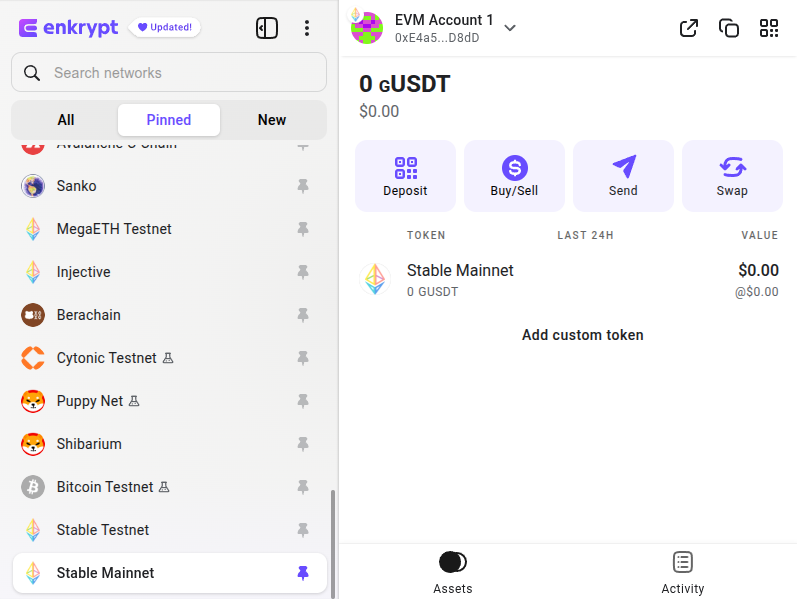Click the VALUE column header

click(x=759, y=235)
